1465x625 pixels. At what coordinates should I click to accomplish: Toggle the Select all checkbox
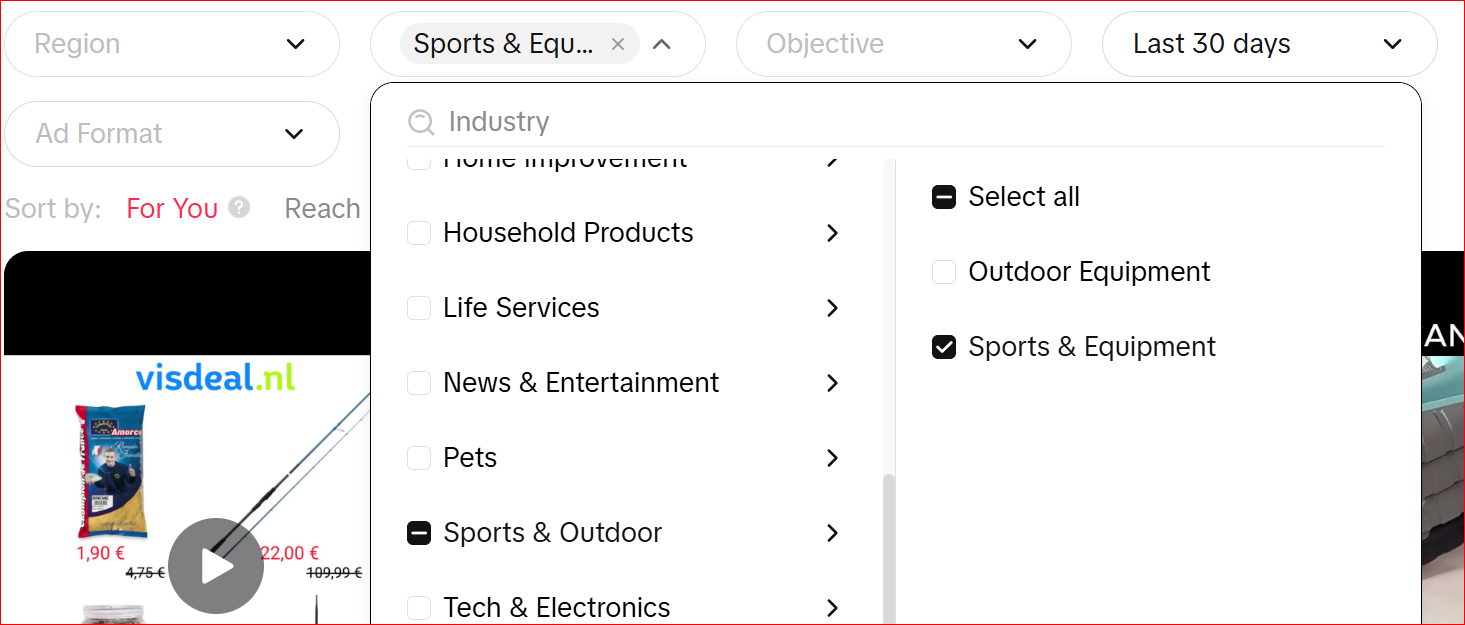click(944, 197)
